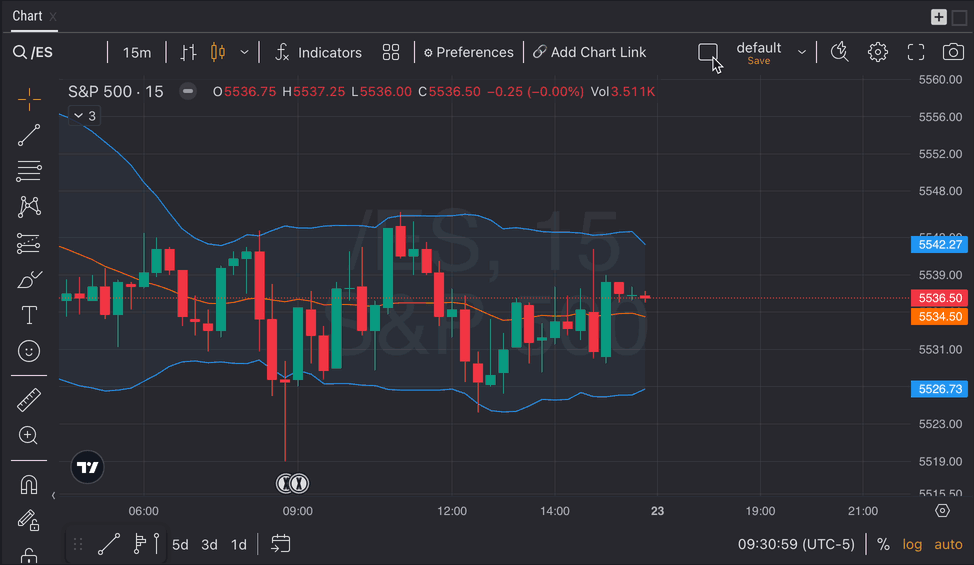Viewport: 974px width, 565px height.
Task: Collapse the 3 indicators legend expander
Action: point(85,116)
